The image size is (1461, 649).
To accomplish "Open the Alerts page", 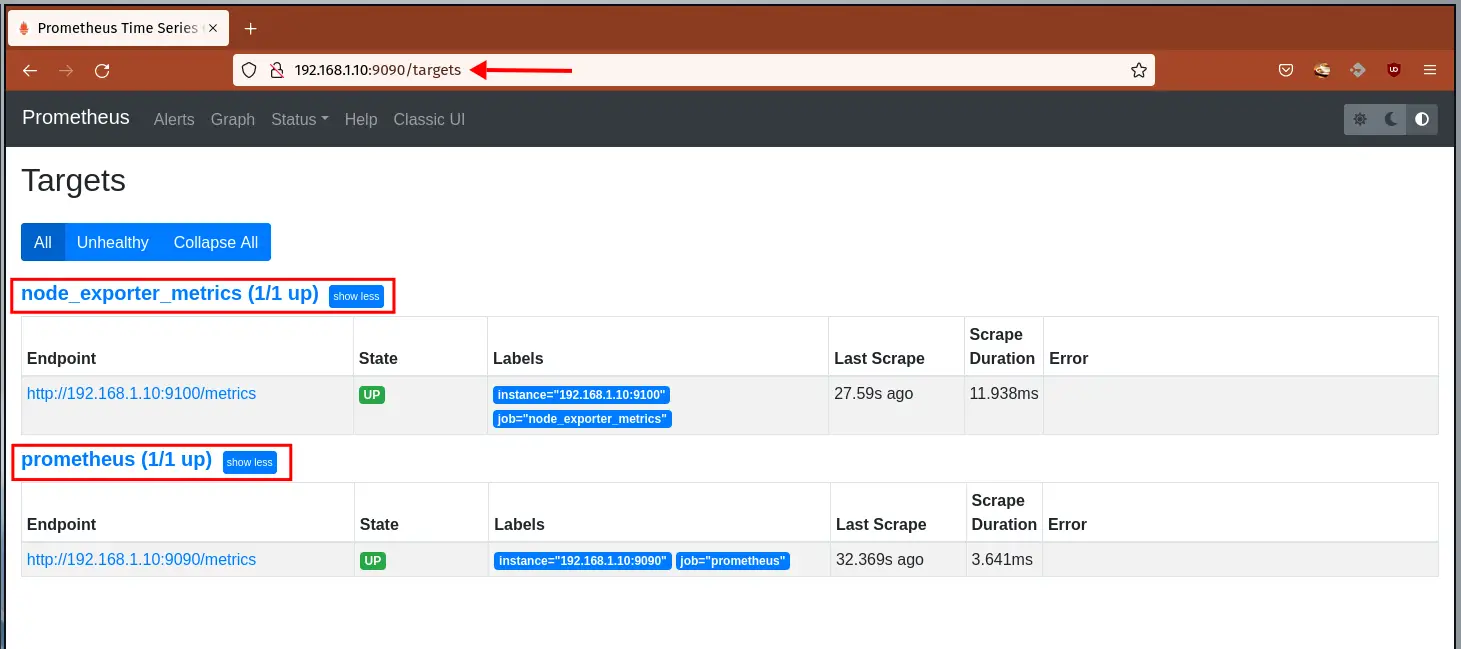I will point(174,119).
